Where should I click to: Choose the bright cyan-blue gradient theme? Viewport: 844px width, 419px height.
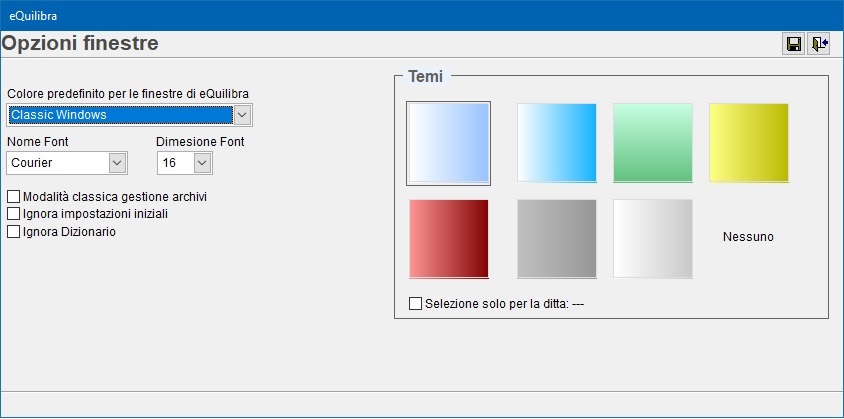coord(556,143)
